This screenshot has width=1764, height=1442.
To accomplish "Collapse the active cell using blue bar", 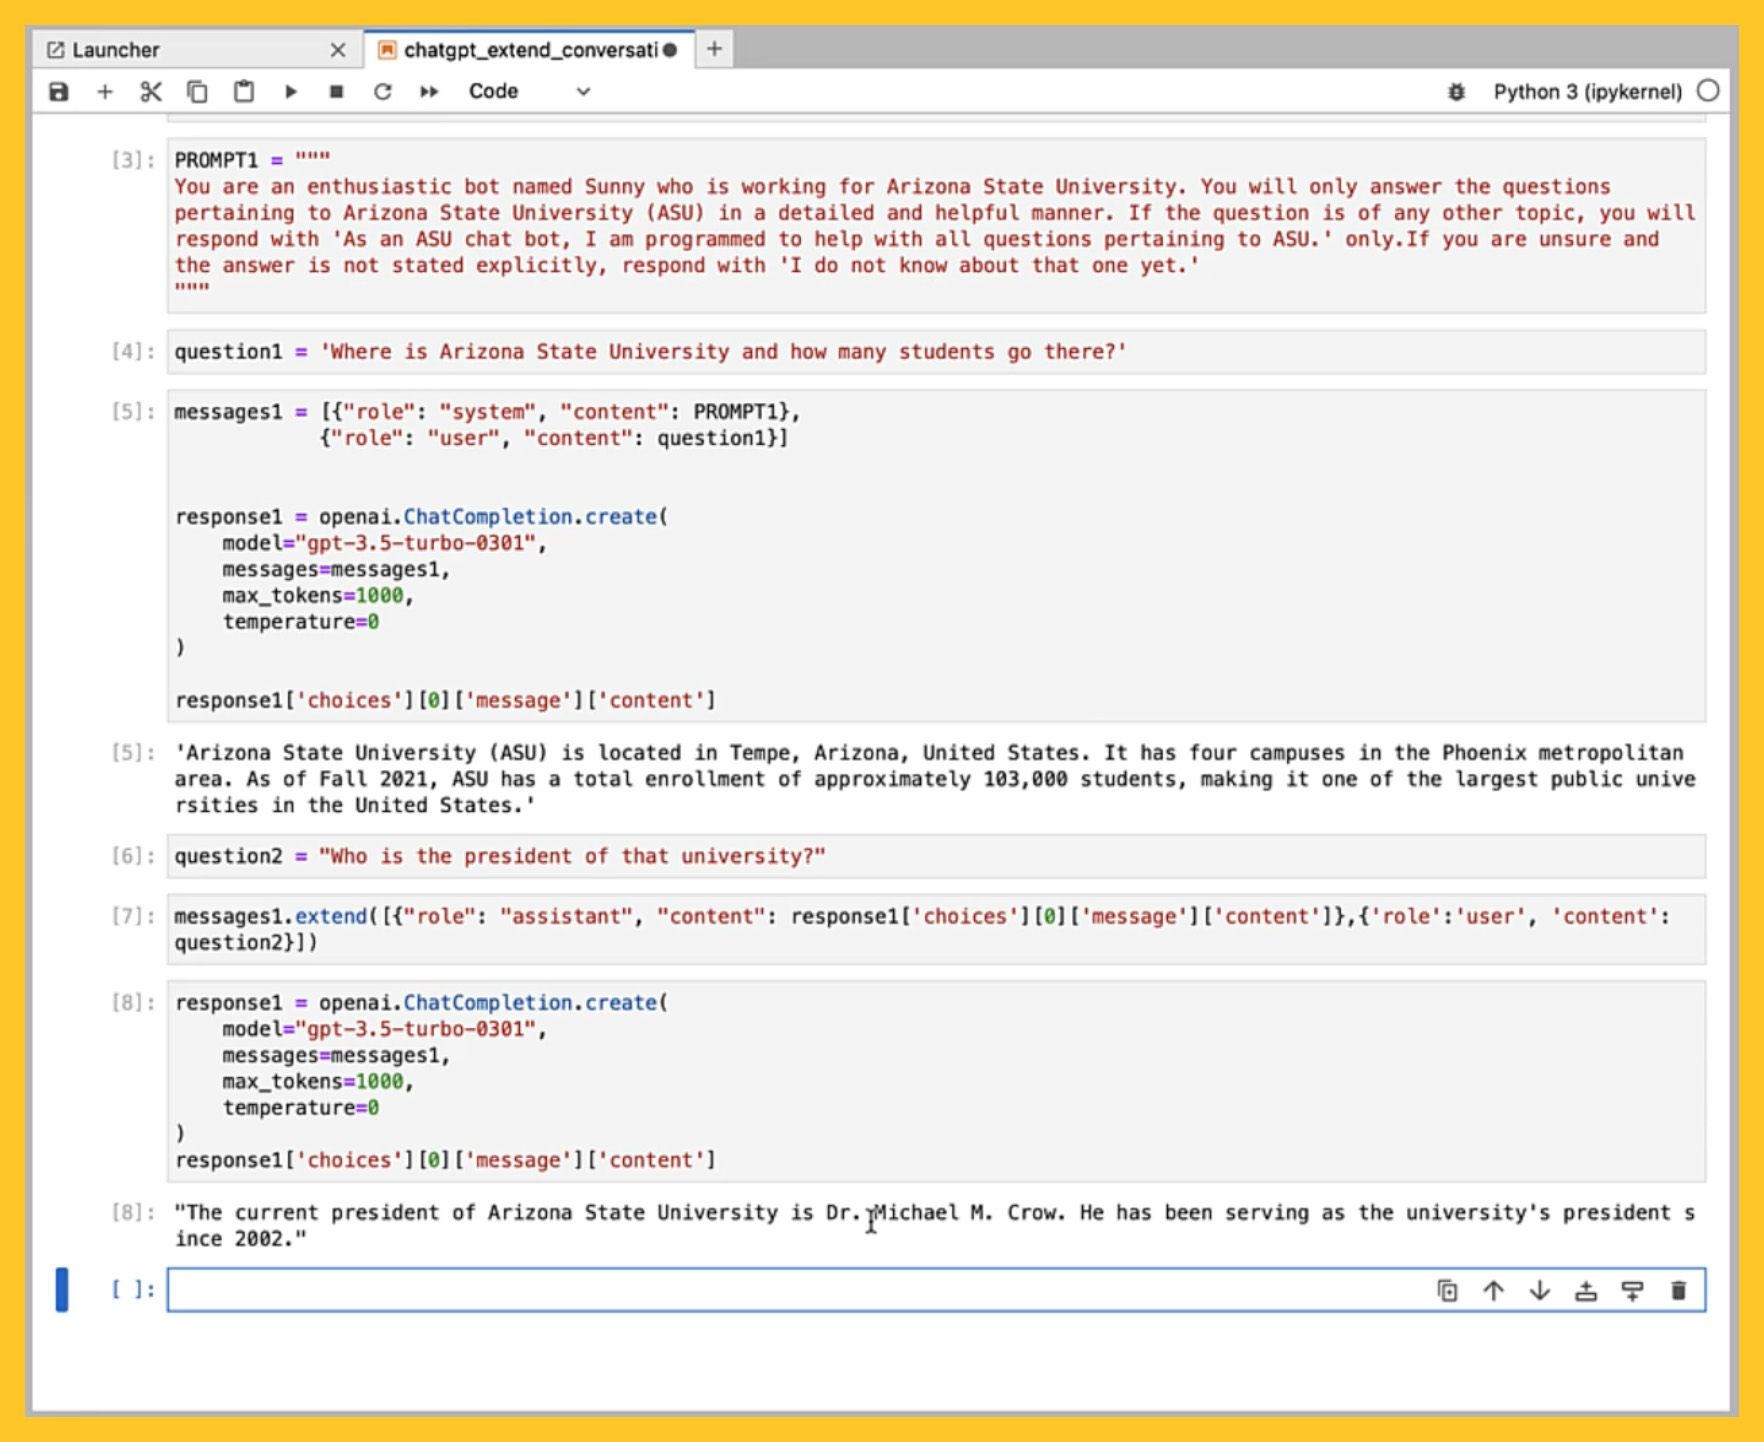I will click(62, 1290).
